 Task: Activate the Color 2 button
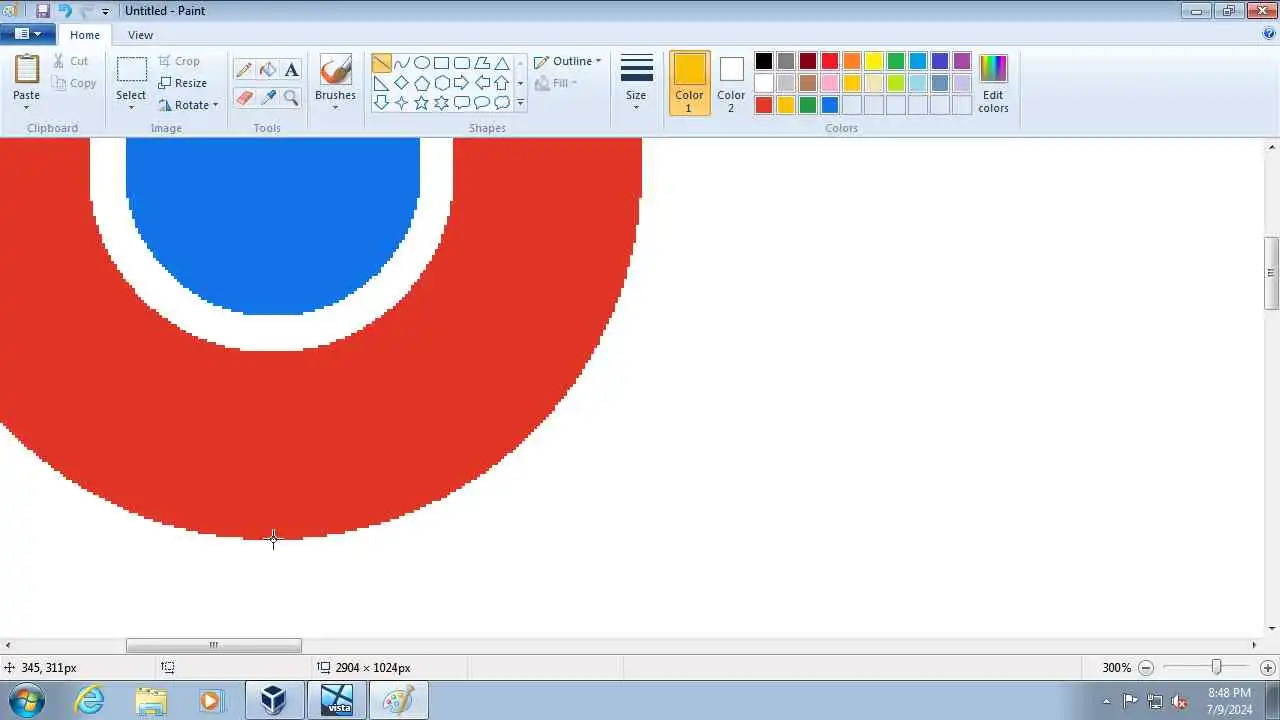click(731, 83)
